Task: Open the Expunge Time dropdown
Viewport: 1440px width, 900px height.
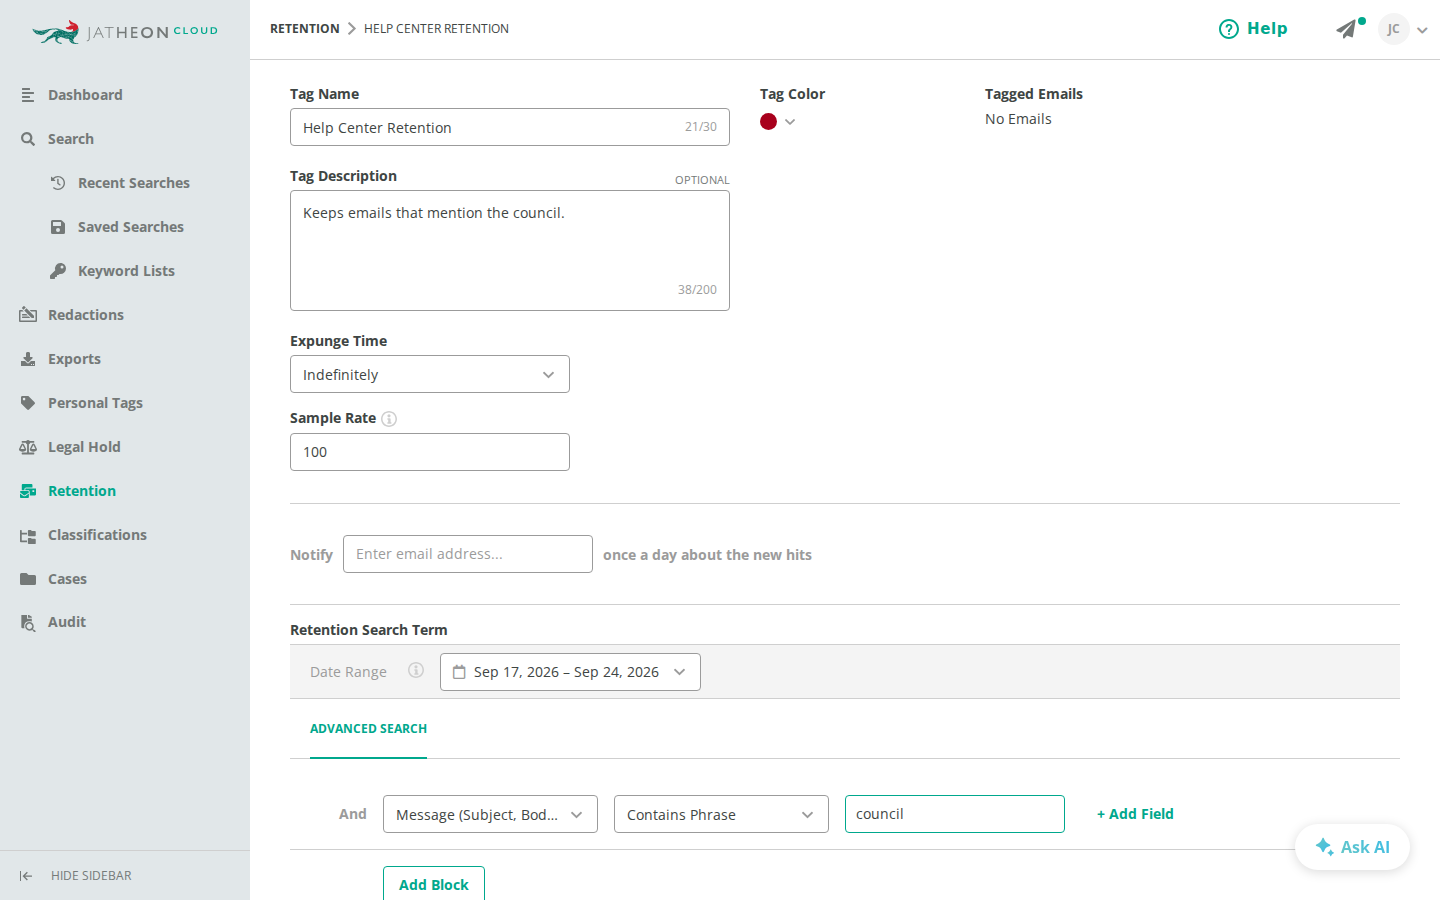Action: pos(430,374)
